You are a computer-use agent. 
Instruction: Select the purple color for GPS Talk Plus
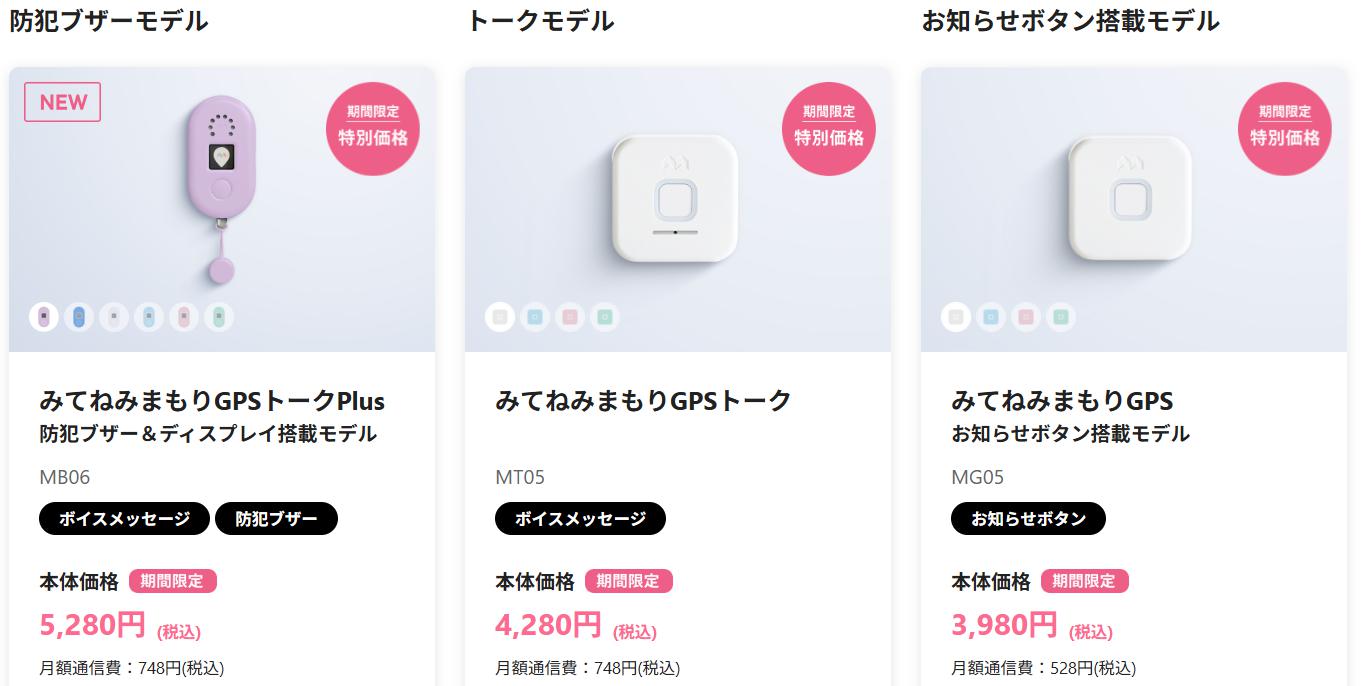click(x=44, y=318)
